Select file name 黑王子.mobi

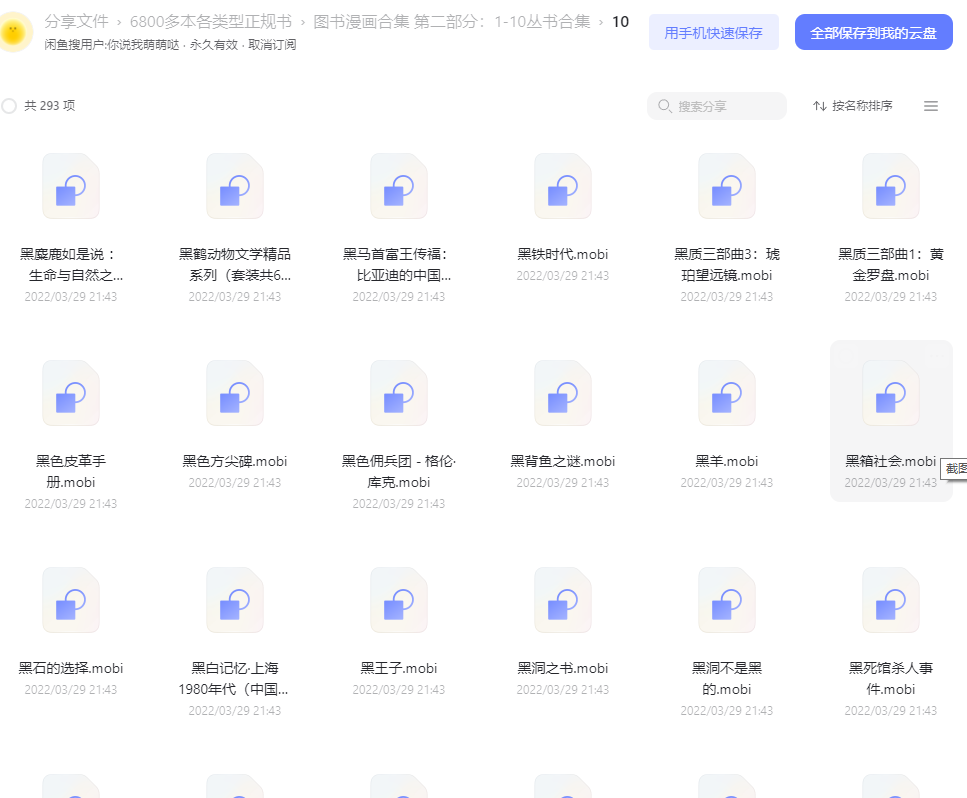coord(399,668)
